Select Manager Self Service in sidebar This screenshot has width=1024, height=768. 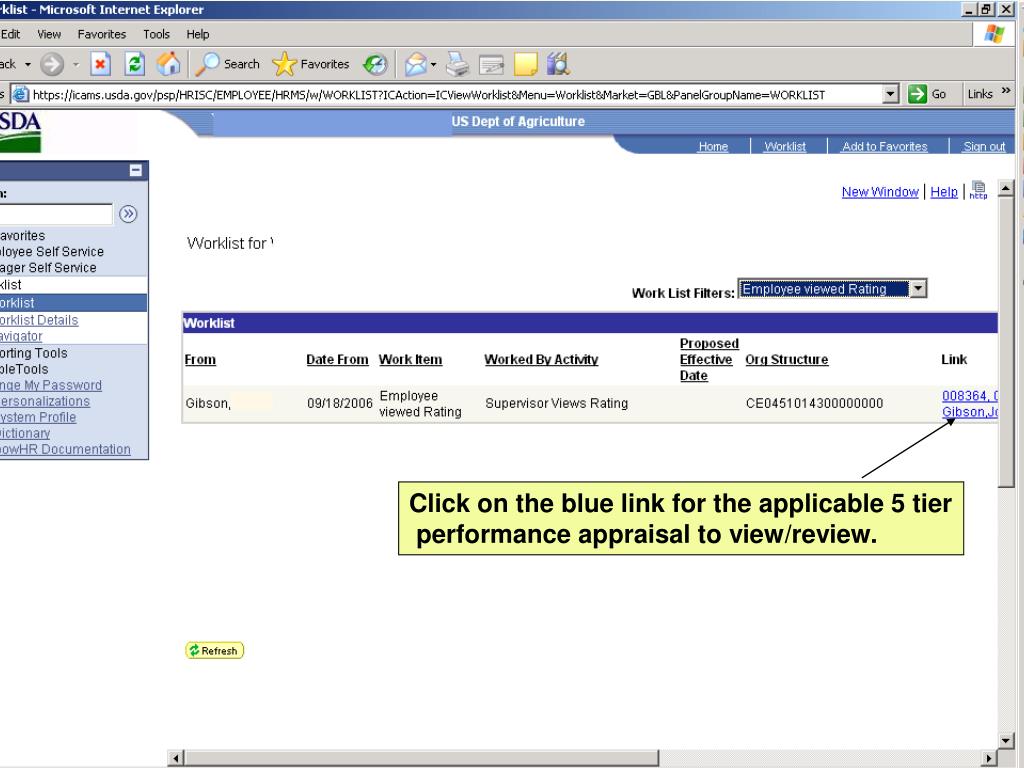(48, 267)
